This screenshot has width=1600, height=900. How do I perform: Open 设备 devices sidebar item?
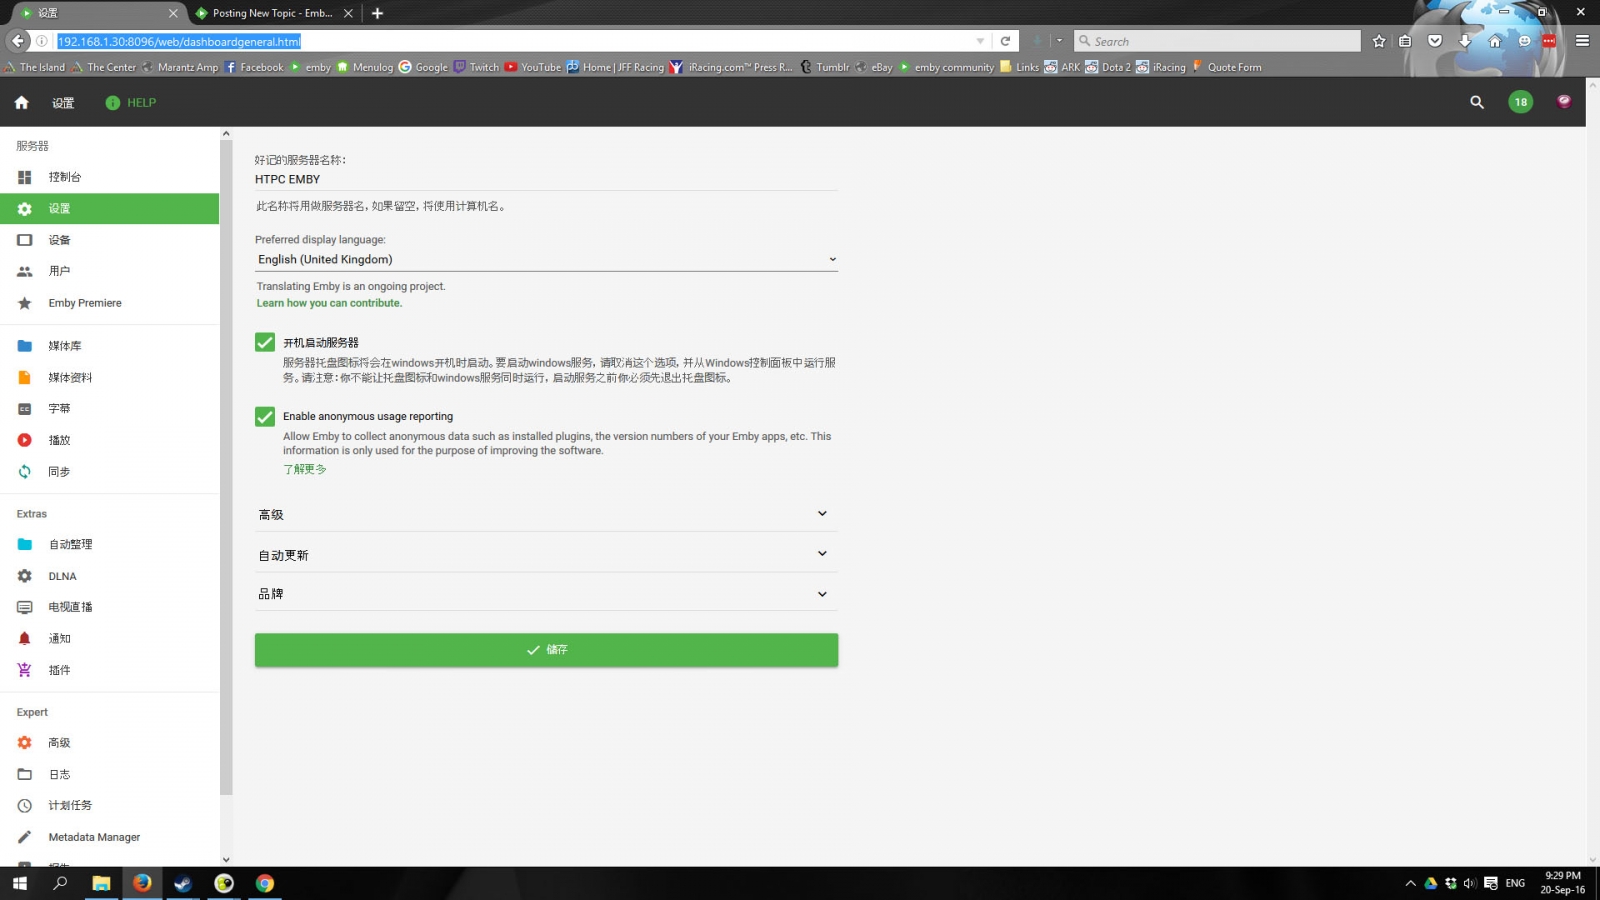pyautogui.click(x=110, y=240)
